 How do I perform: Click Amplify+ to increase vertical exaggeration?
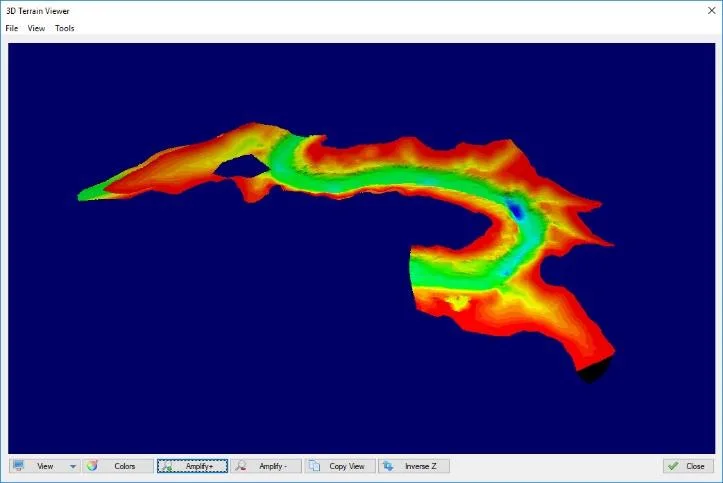192,466
